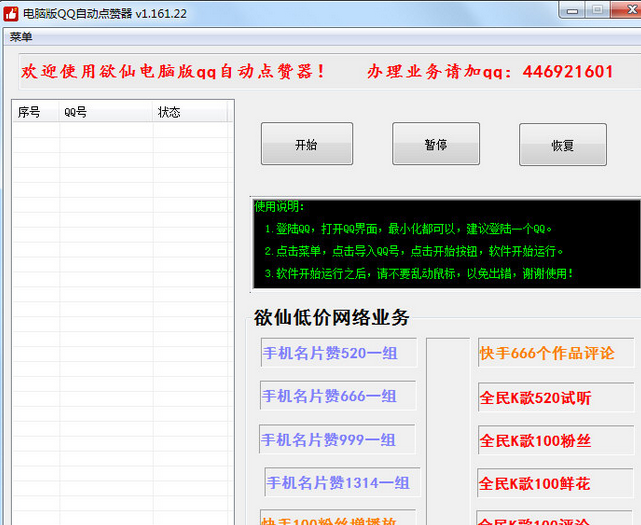Open 手机名片赞1314一组 service
The width and height of the screenshot is (641, 525).
click(x=342, y=482)
